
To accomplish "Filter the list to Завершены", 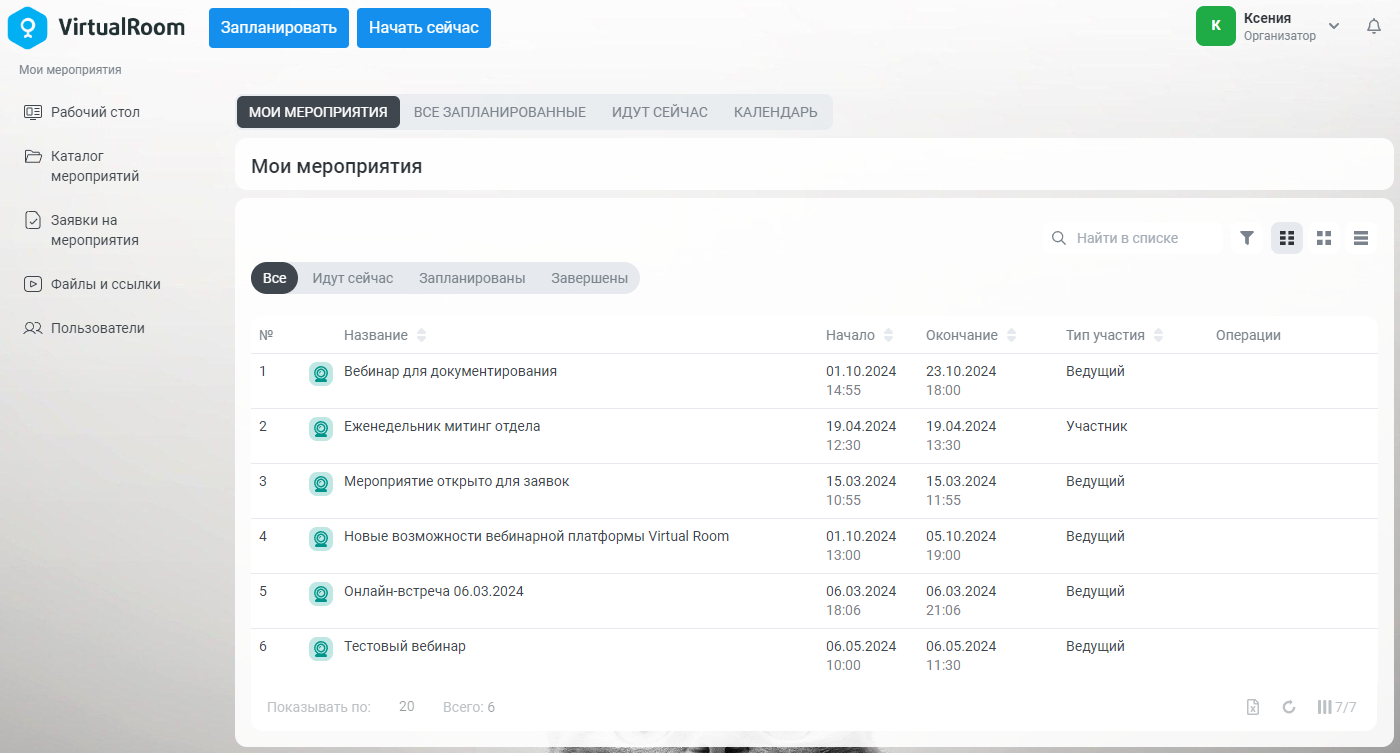I will (x=589, y=278).
